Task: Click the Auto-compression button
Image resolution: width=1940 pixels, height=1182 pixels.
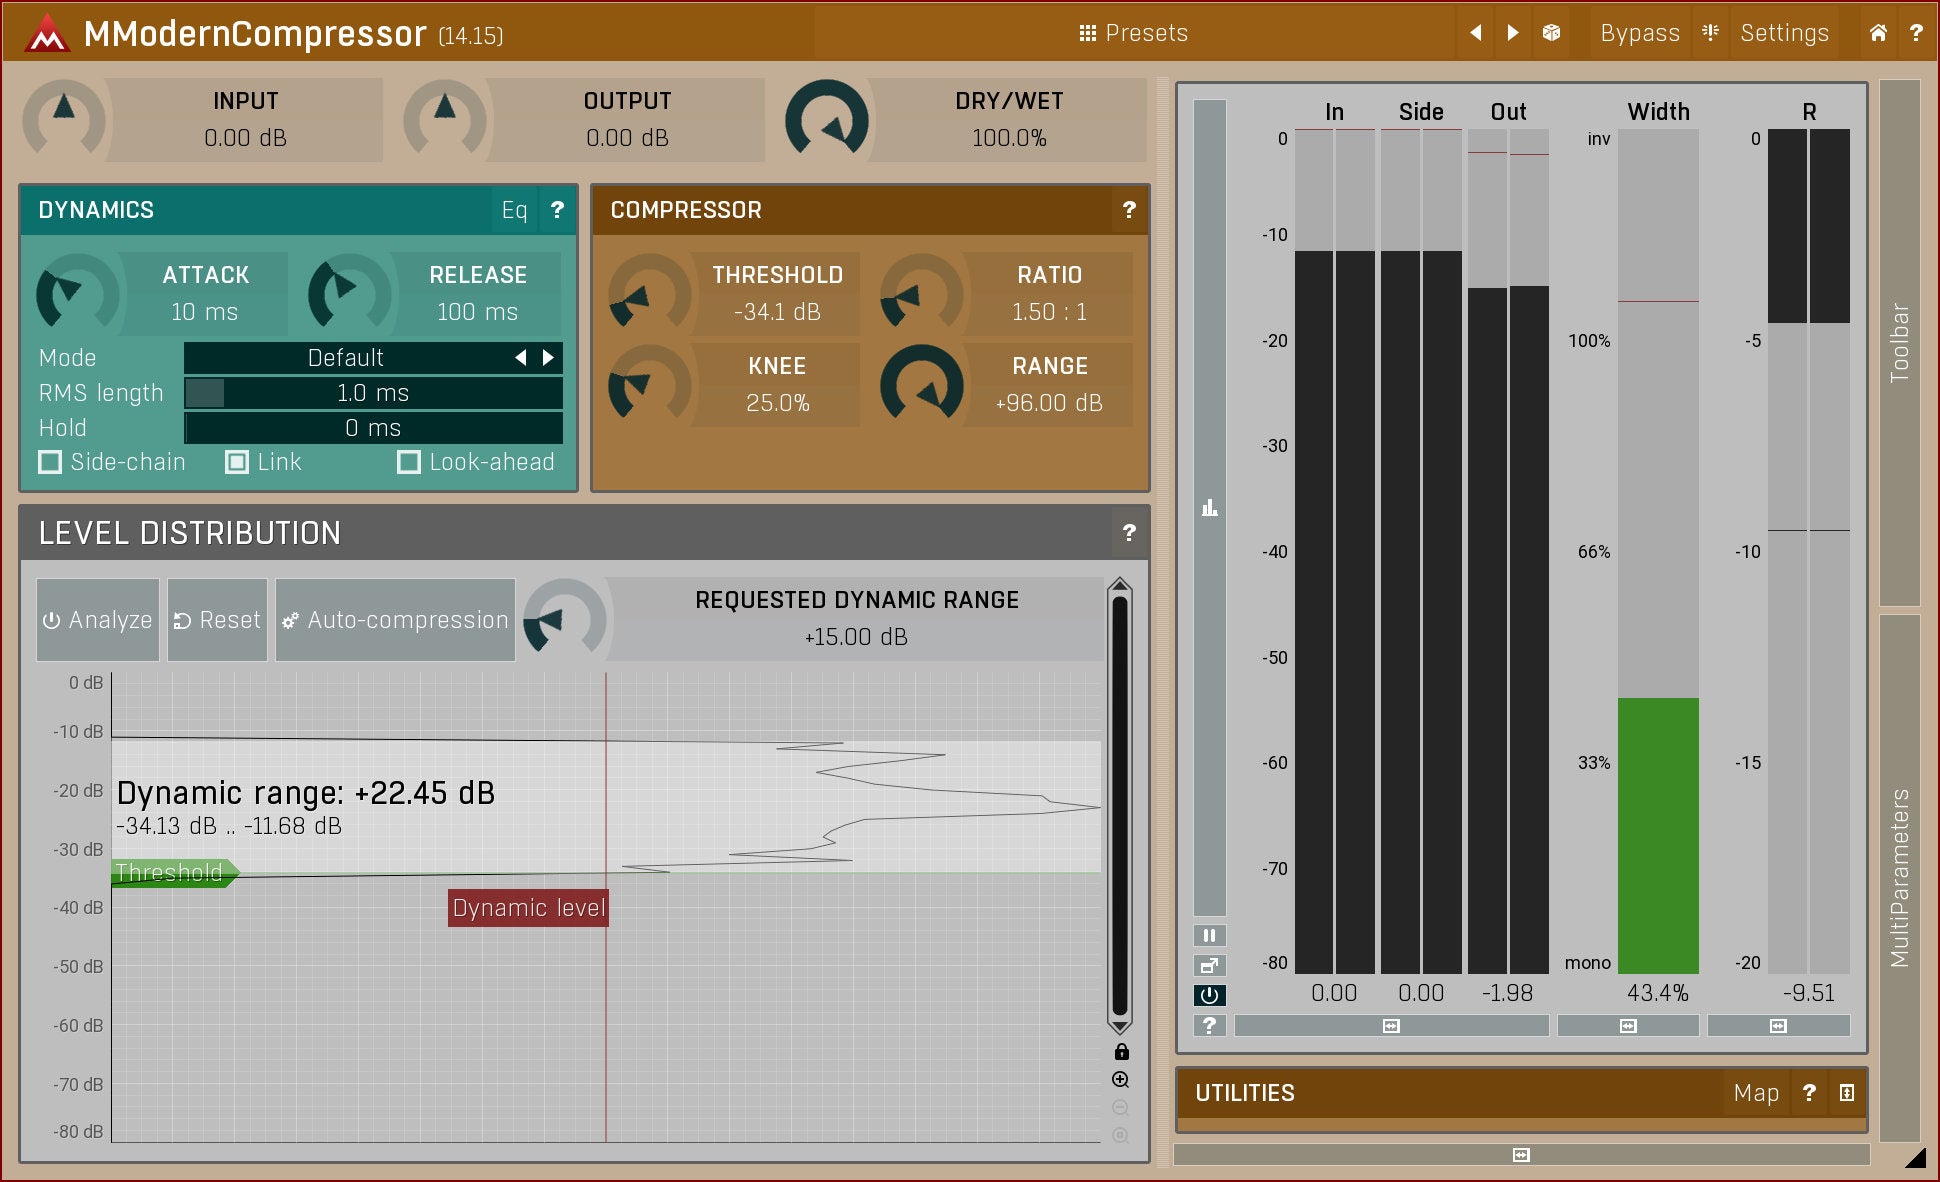Action: [395, 620]
